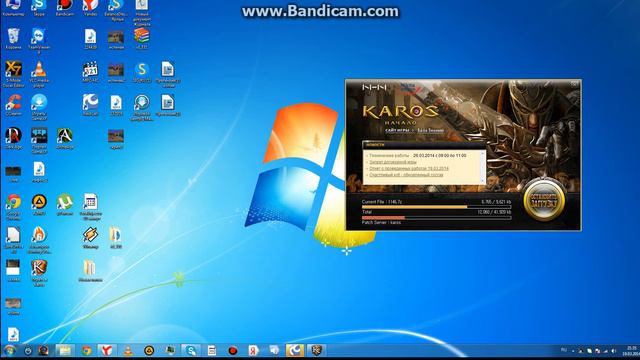This screenshot has width=640, height=360.
Task: Click the NHN logo in the launcher
Action: 374,87
